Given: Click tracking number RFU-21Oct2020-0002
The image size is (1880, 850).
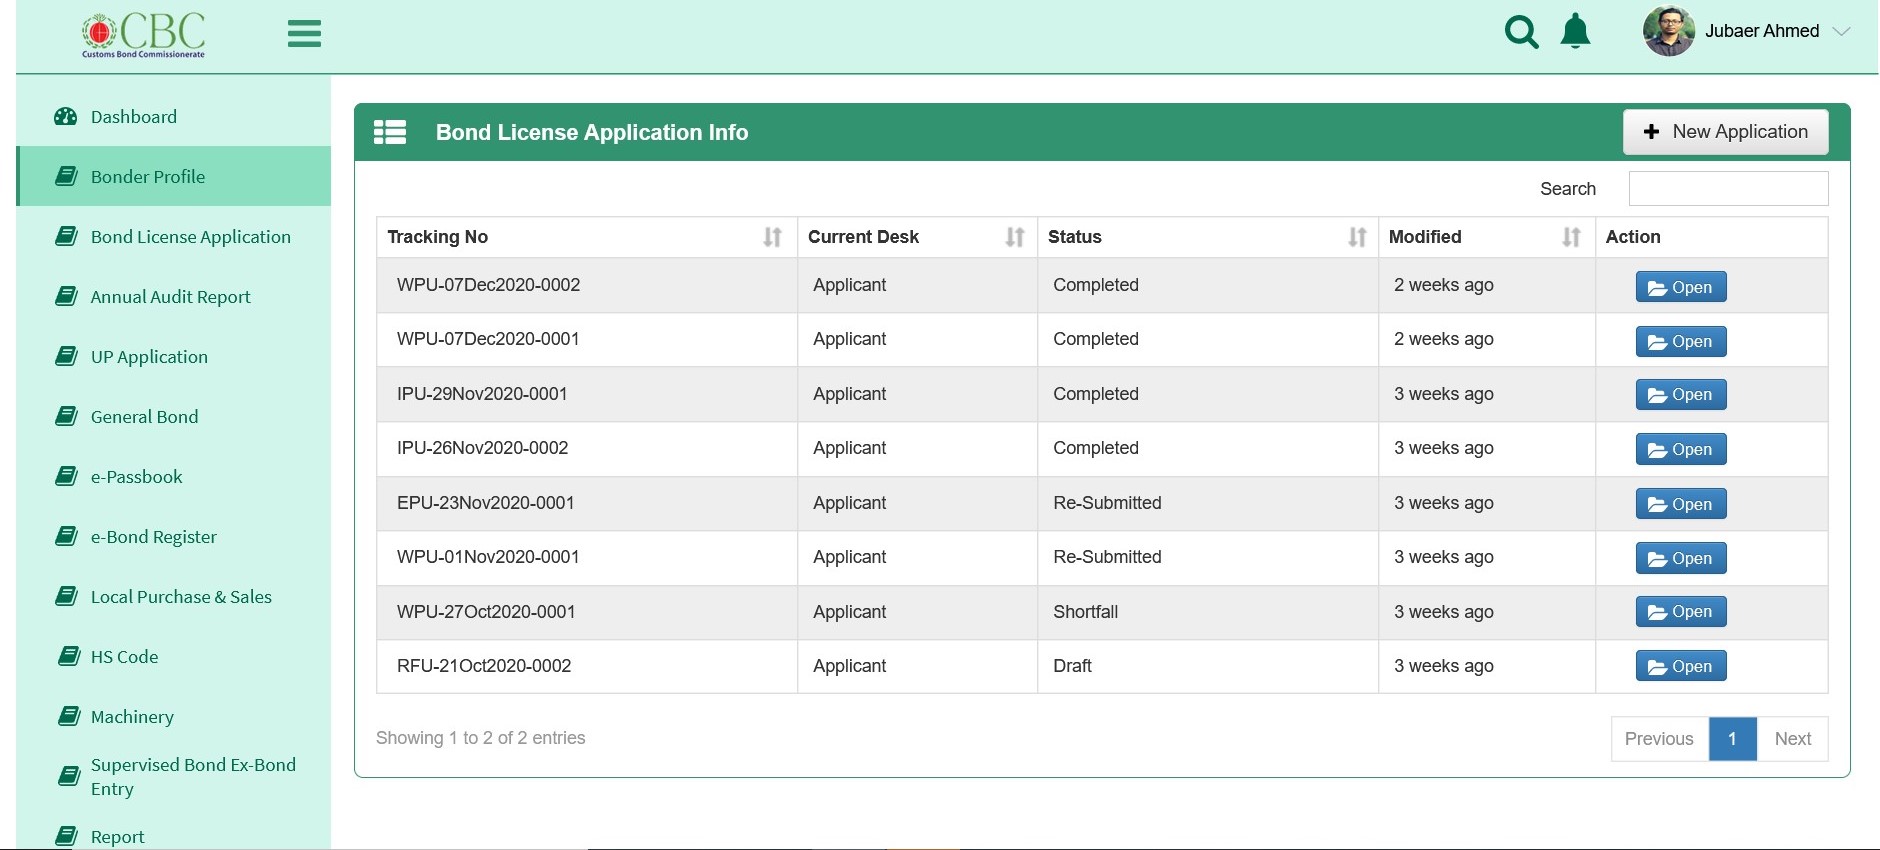Looking at the screenshot, I should coord(484,666).
